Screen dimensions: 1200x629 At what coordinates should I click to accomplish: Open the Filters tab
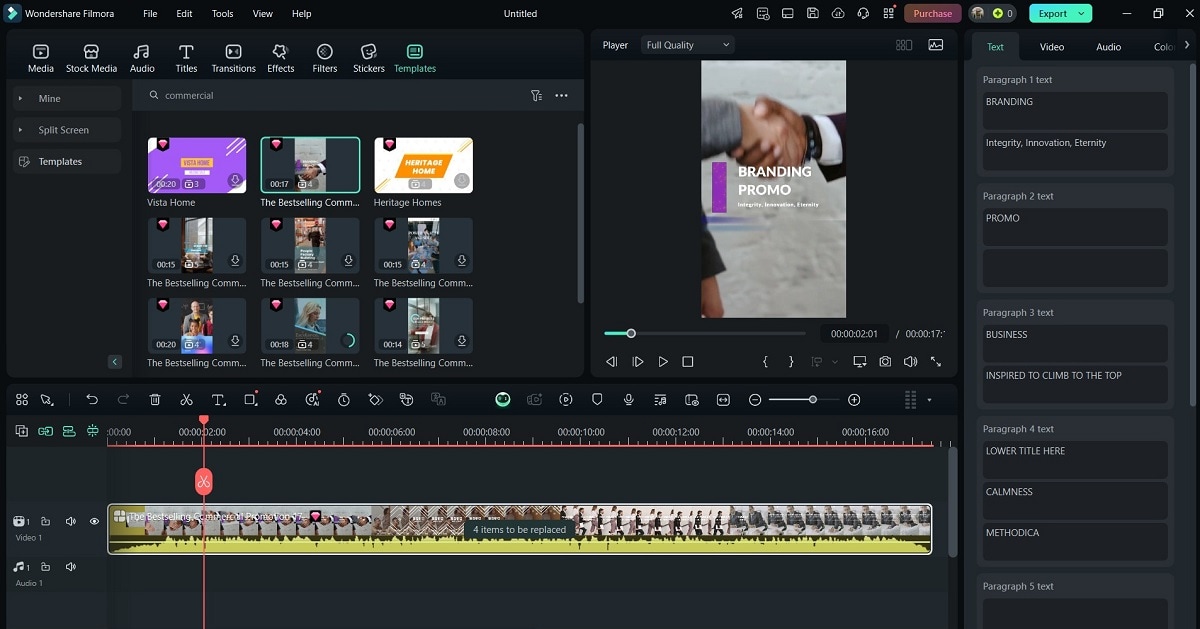[x=324, y=58]
